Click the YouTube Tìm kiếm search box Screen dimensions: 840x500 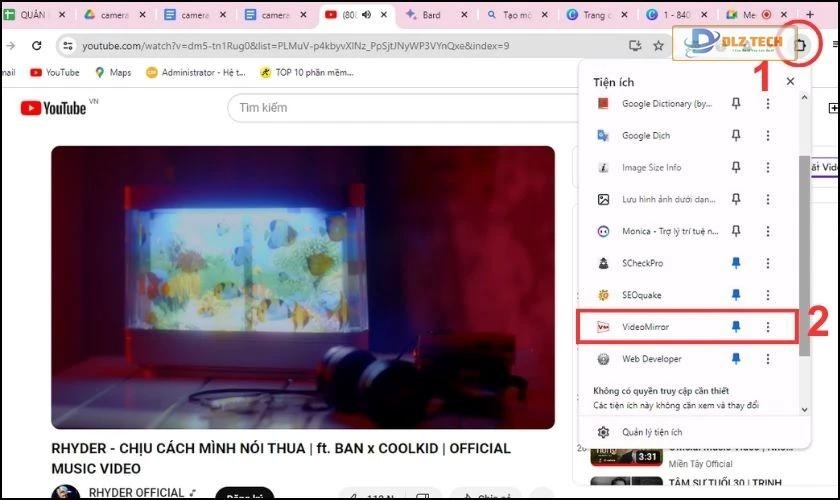[400, 108]
